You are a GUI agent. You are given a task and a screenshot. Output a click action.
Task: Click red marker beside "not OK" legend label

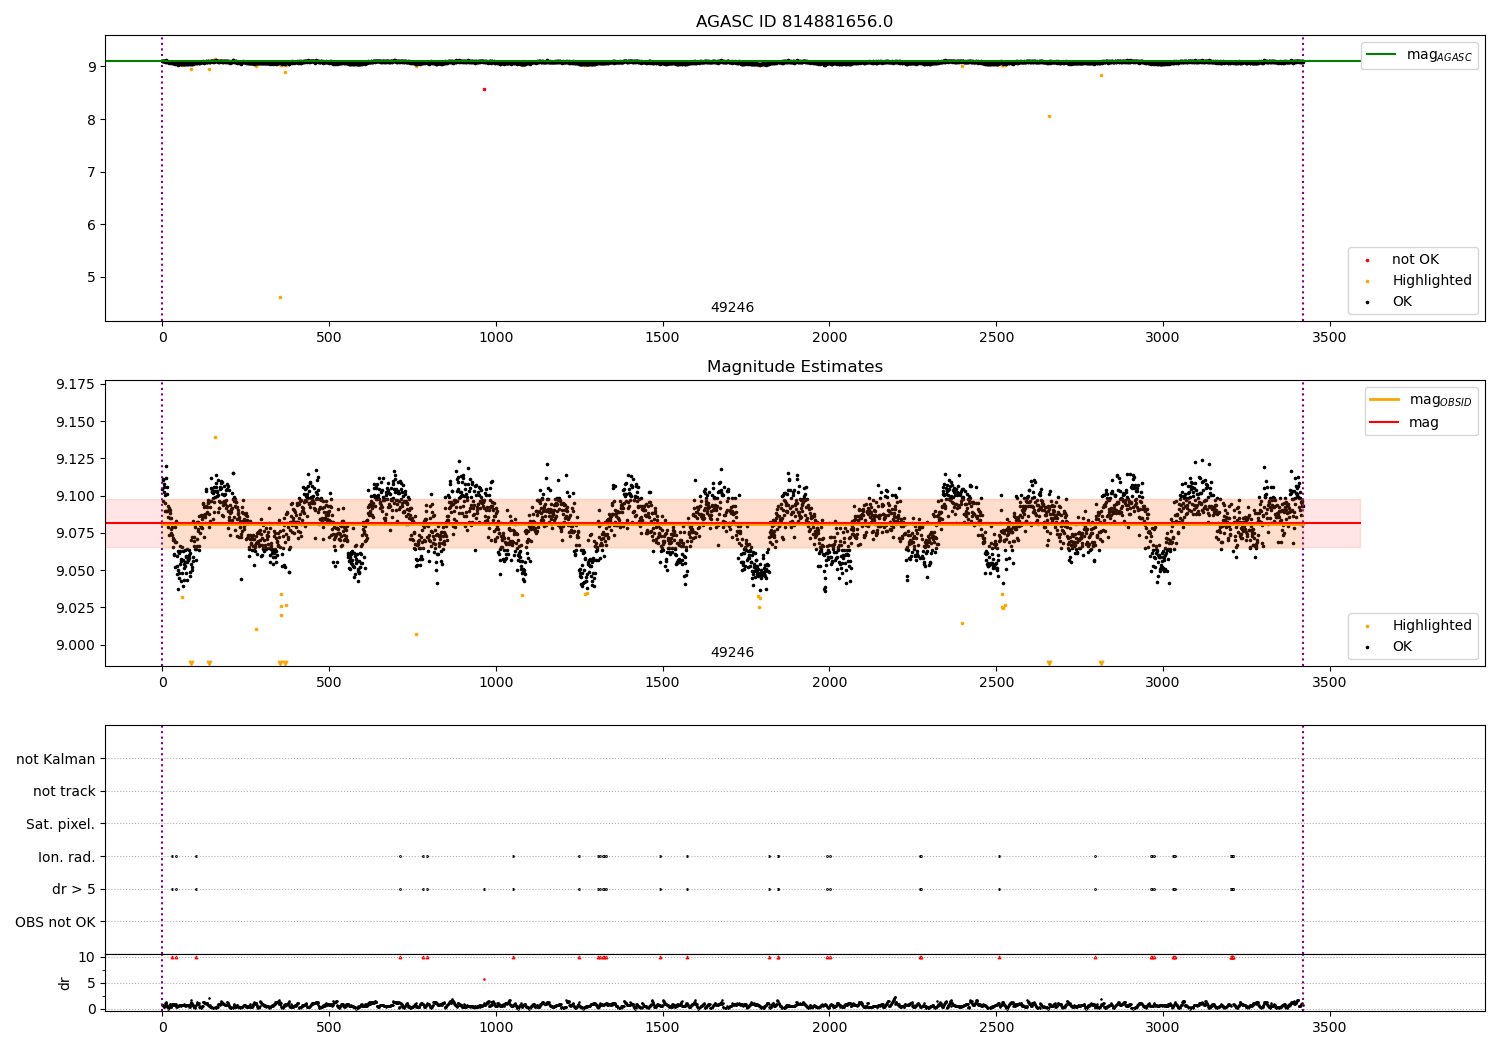tap(1367, 261)
